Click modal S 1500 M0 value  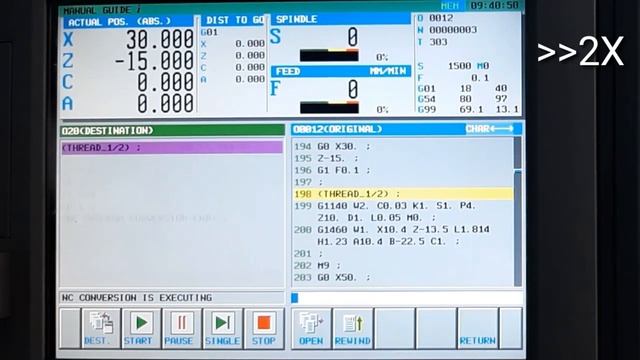(454, 66)
